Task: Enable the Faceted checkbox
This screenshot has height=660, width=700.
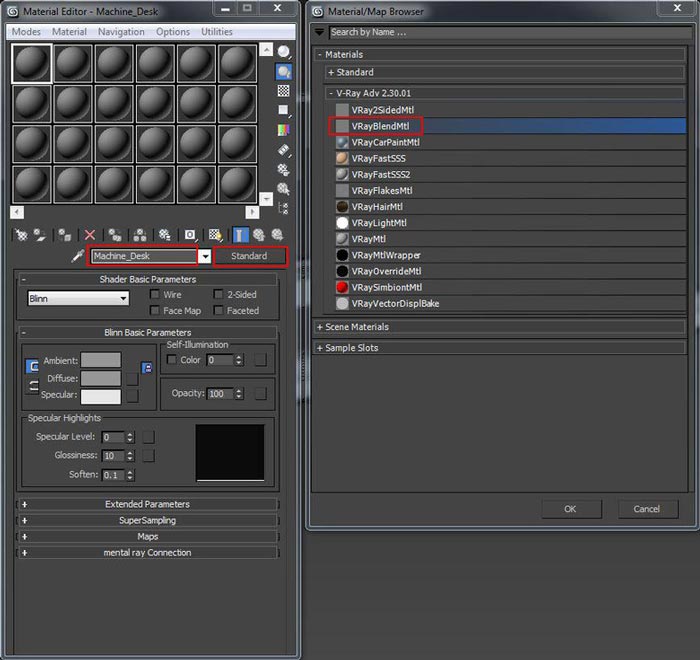Action: [218, 310]
